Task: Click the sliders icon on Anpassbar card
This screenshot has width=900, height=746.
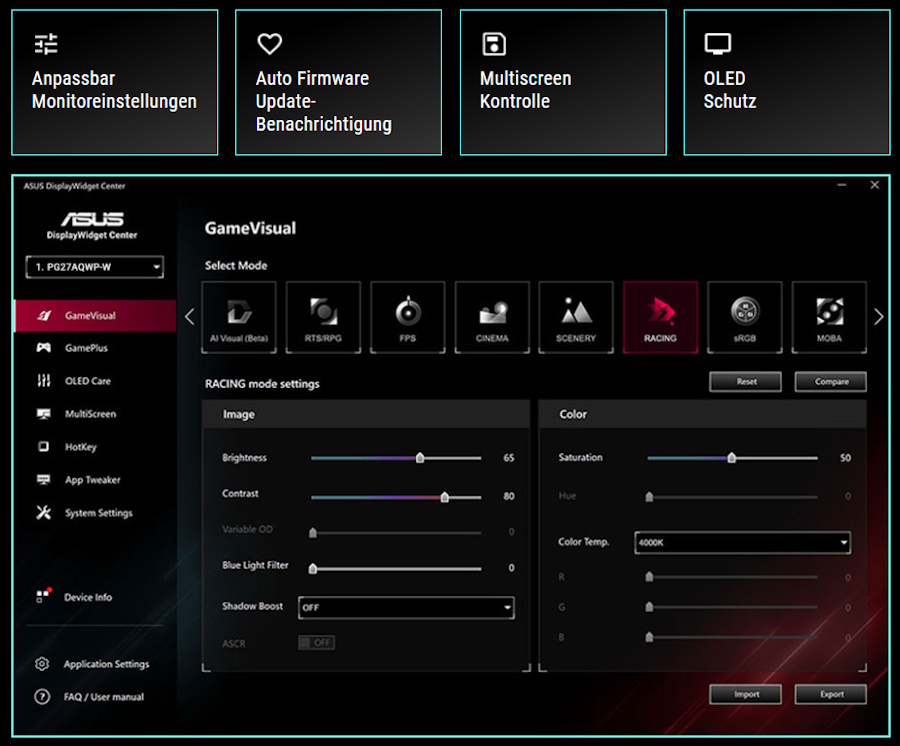Action: click(x=46, y=44)
